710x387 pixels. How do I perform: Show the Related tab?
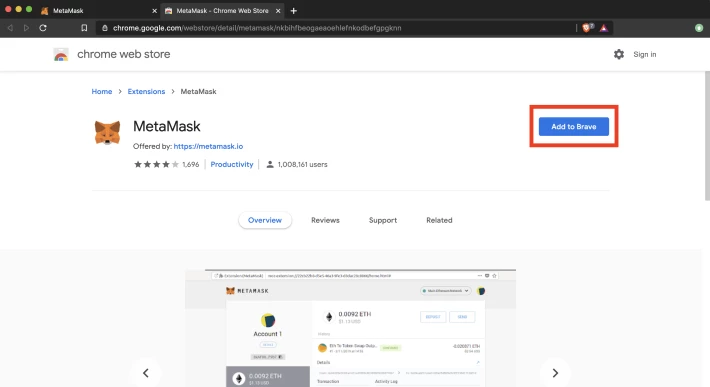pyautogui.click(x=439, y=220)
